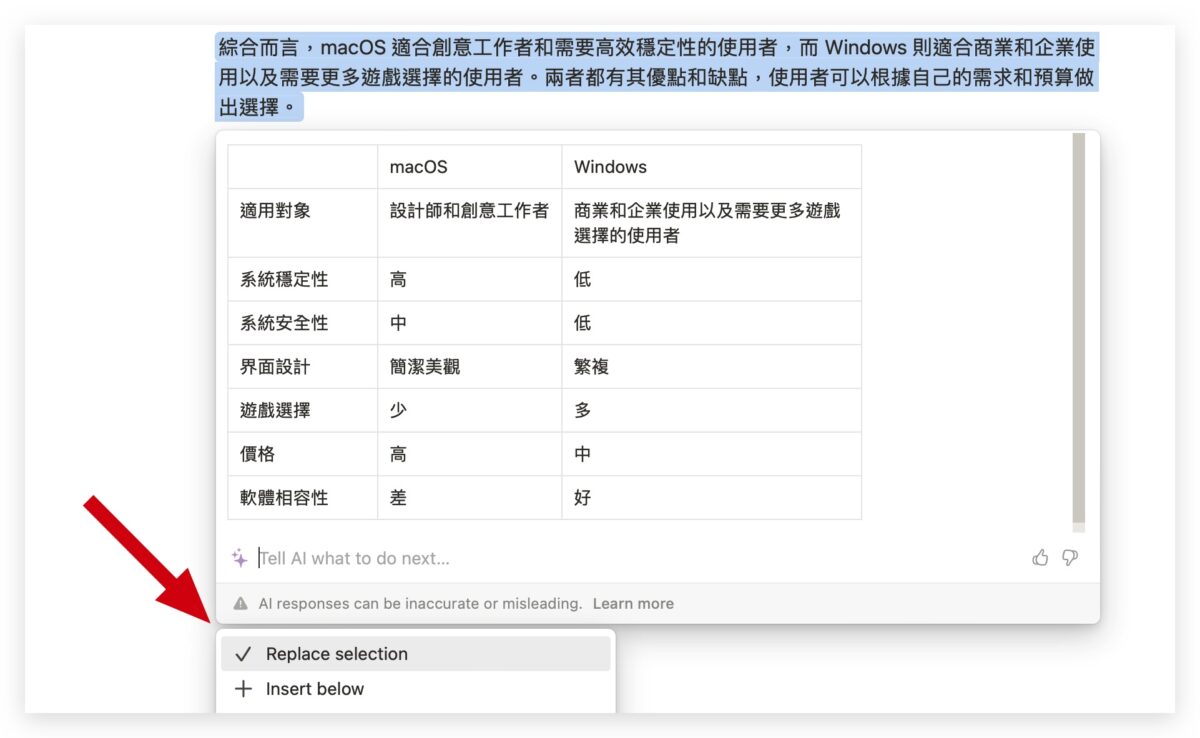Click the macOS column header cell
1200x738 pixels.
470,167
